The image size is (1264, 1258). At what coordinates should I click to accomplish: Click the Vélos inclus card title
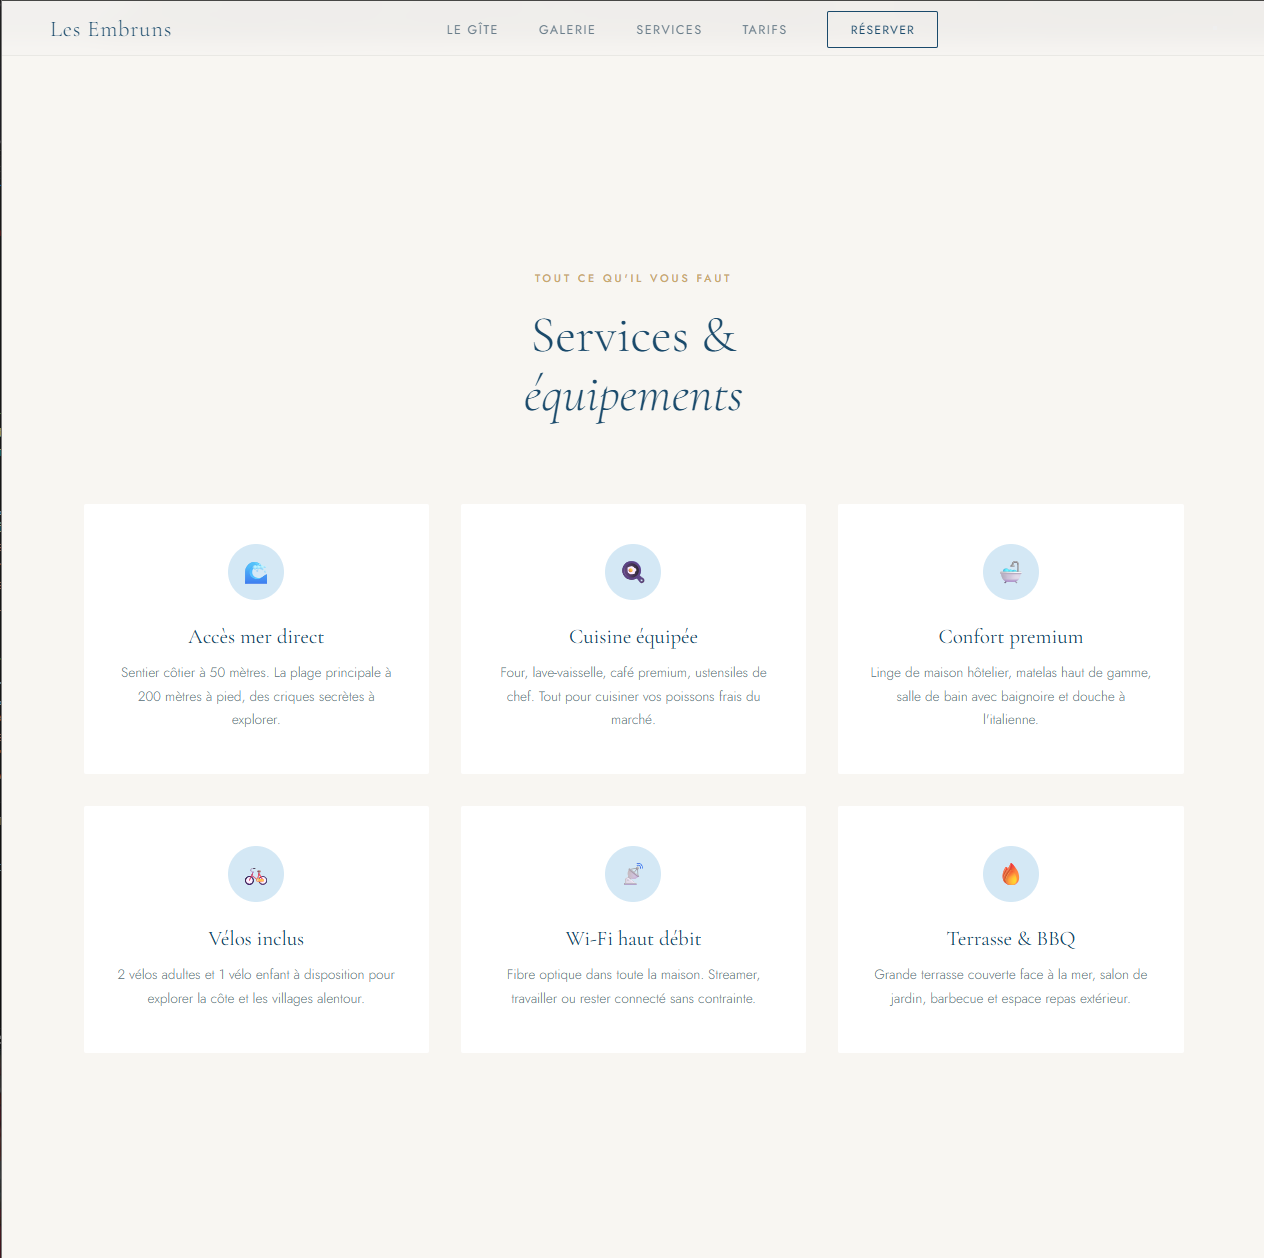pyautogui.click(x=256, y=939)
